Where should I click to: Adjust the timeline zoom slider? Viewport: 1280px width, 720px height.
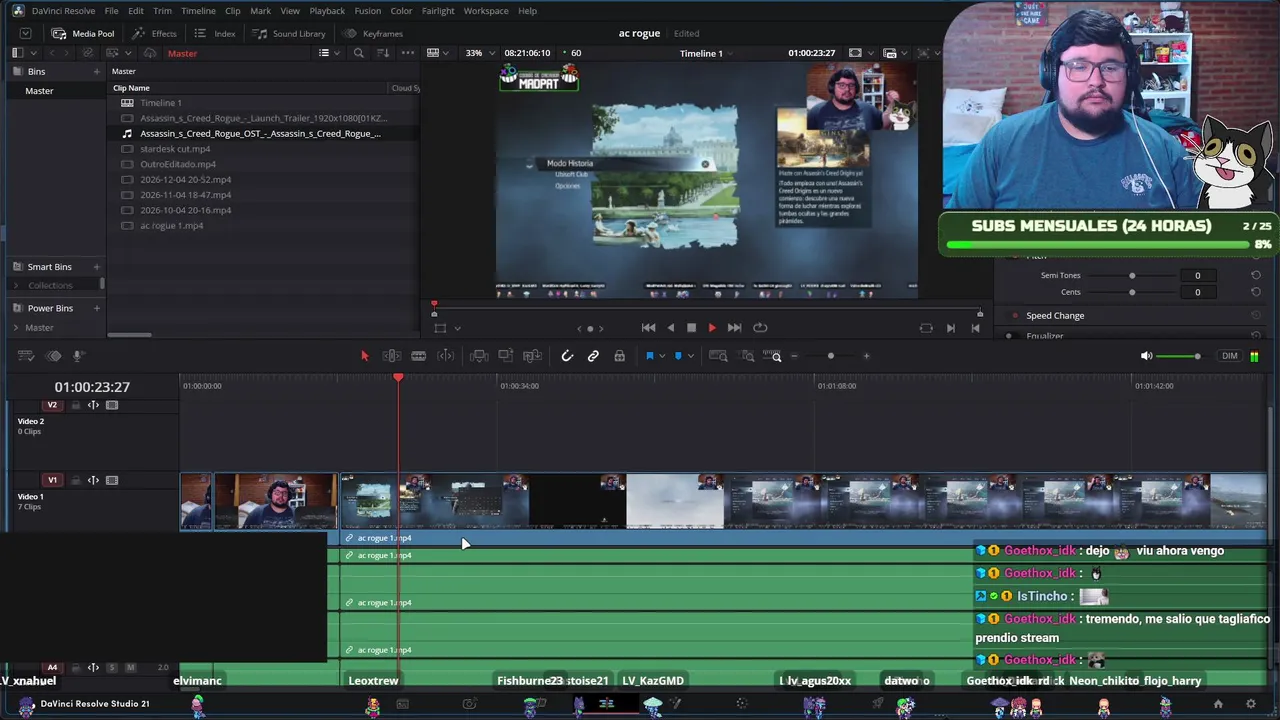pyautogui.click(x=830, y=356)
